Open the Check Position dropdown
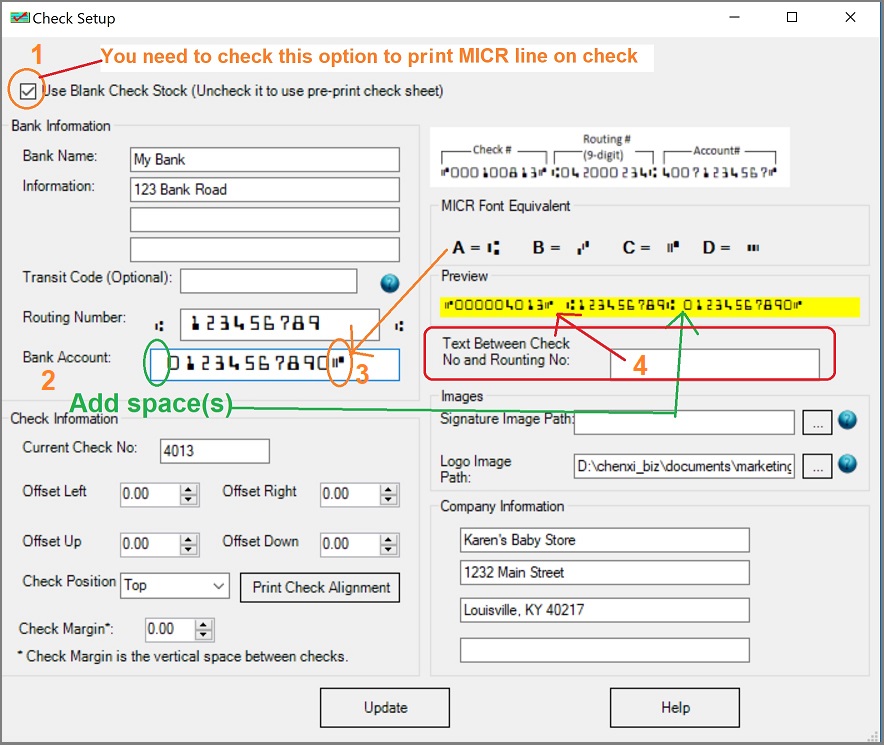 [x=218, y=586]
